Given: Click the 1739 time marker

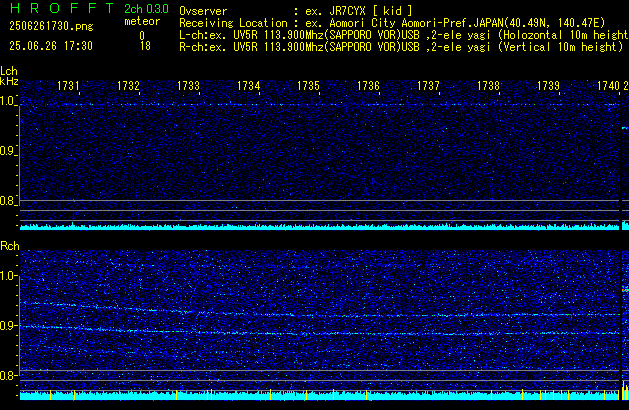Looking at the screenshot, I should (548, 86).
